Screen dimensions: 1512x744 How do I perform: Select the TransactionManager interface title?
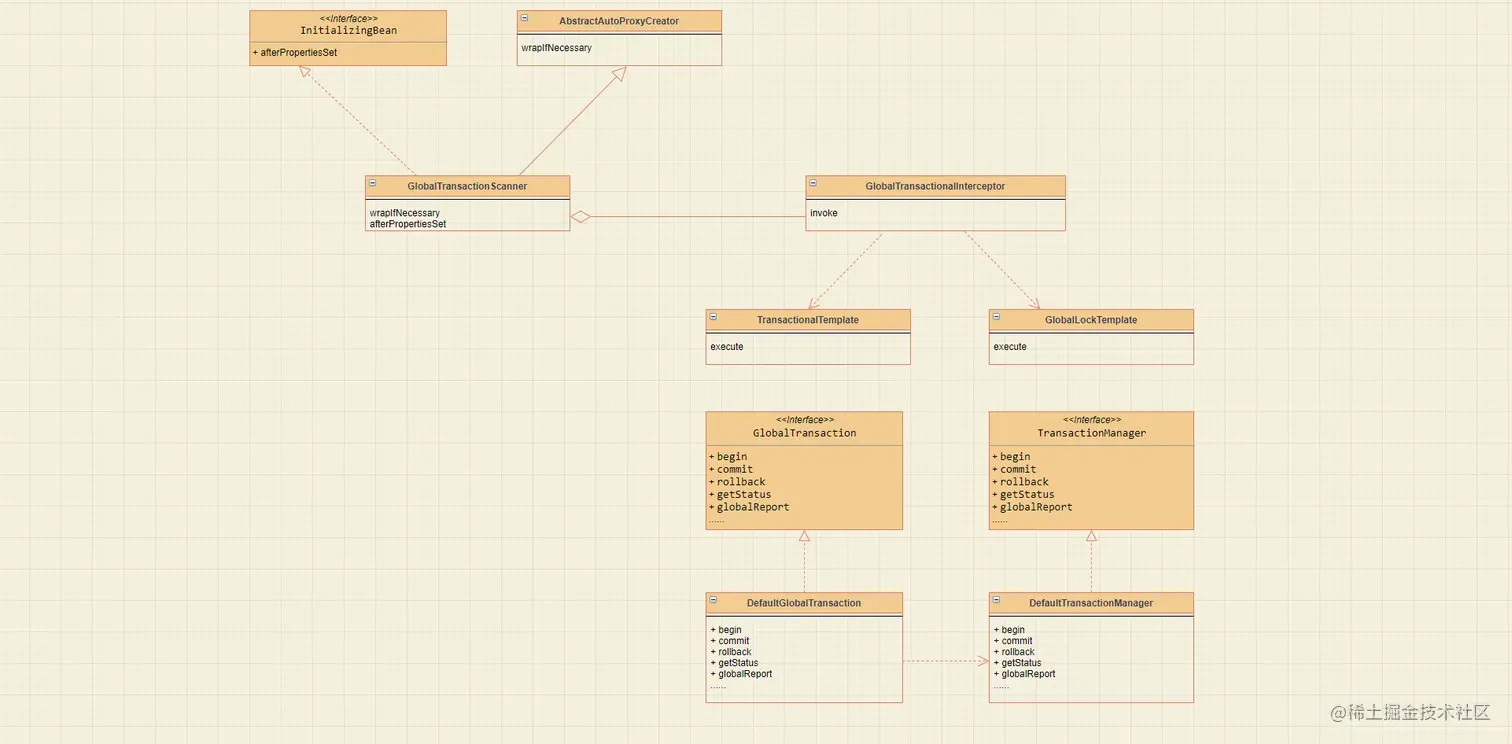(x=1091, y=433)
